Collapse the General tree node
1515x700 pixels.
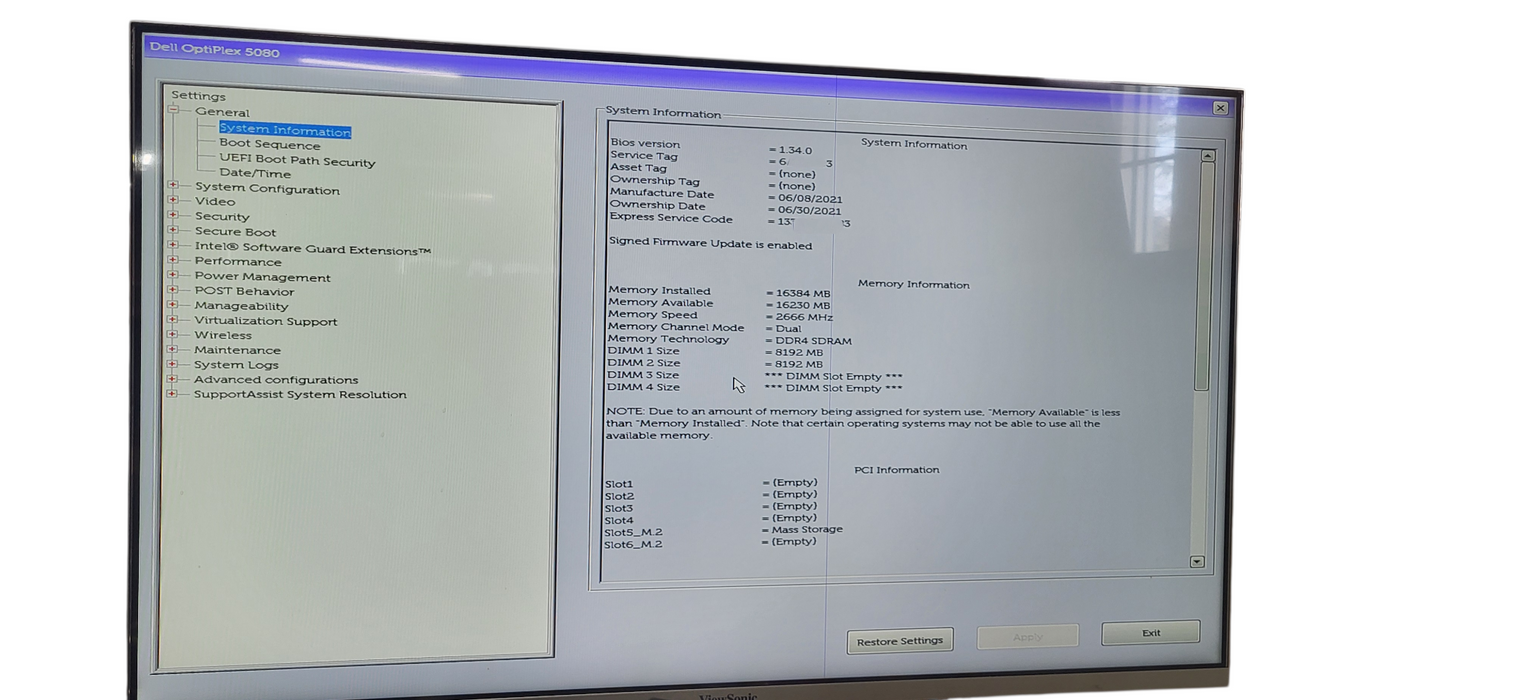point(173,111)
